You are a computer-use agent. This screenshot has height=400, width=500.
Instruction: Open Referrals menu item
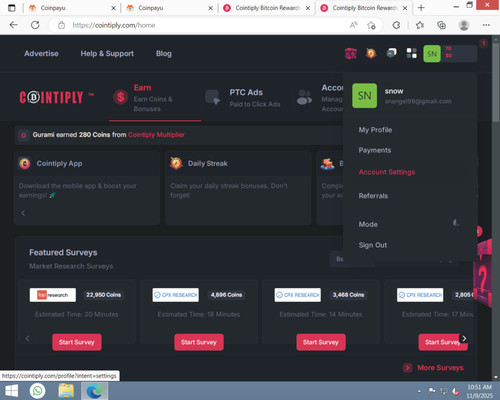click(373, 196)
